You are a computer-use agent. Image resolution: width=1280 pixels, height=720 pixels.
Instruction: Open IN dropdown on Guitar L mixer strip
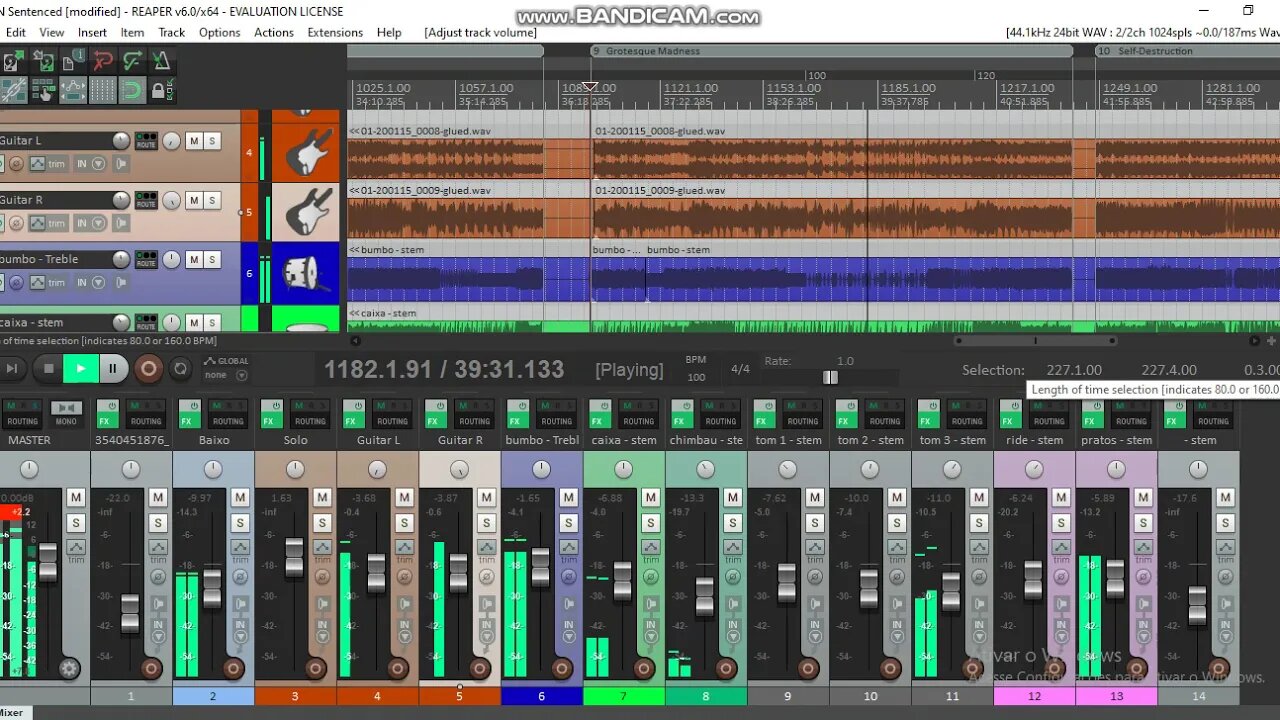click(x=404, y=630)
